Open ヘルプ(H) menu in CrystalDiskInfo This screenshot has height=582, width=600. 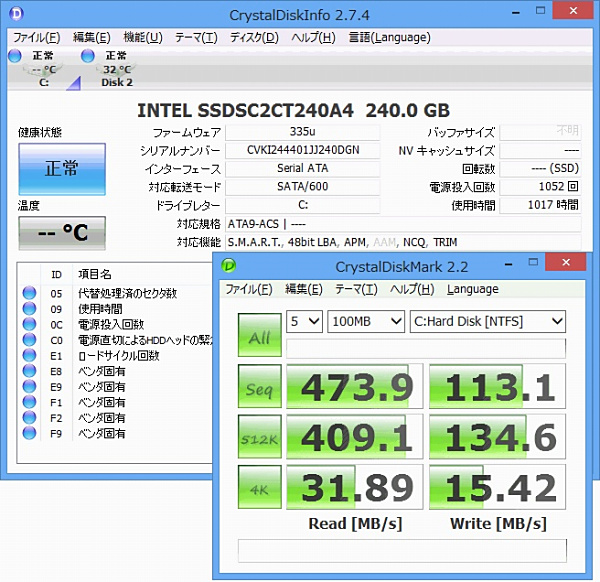(313, 37)
